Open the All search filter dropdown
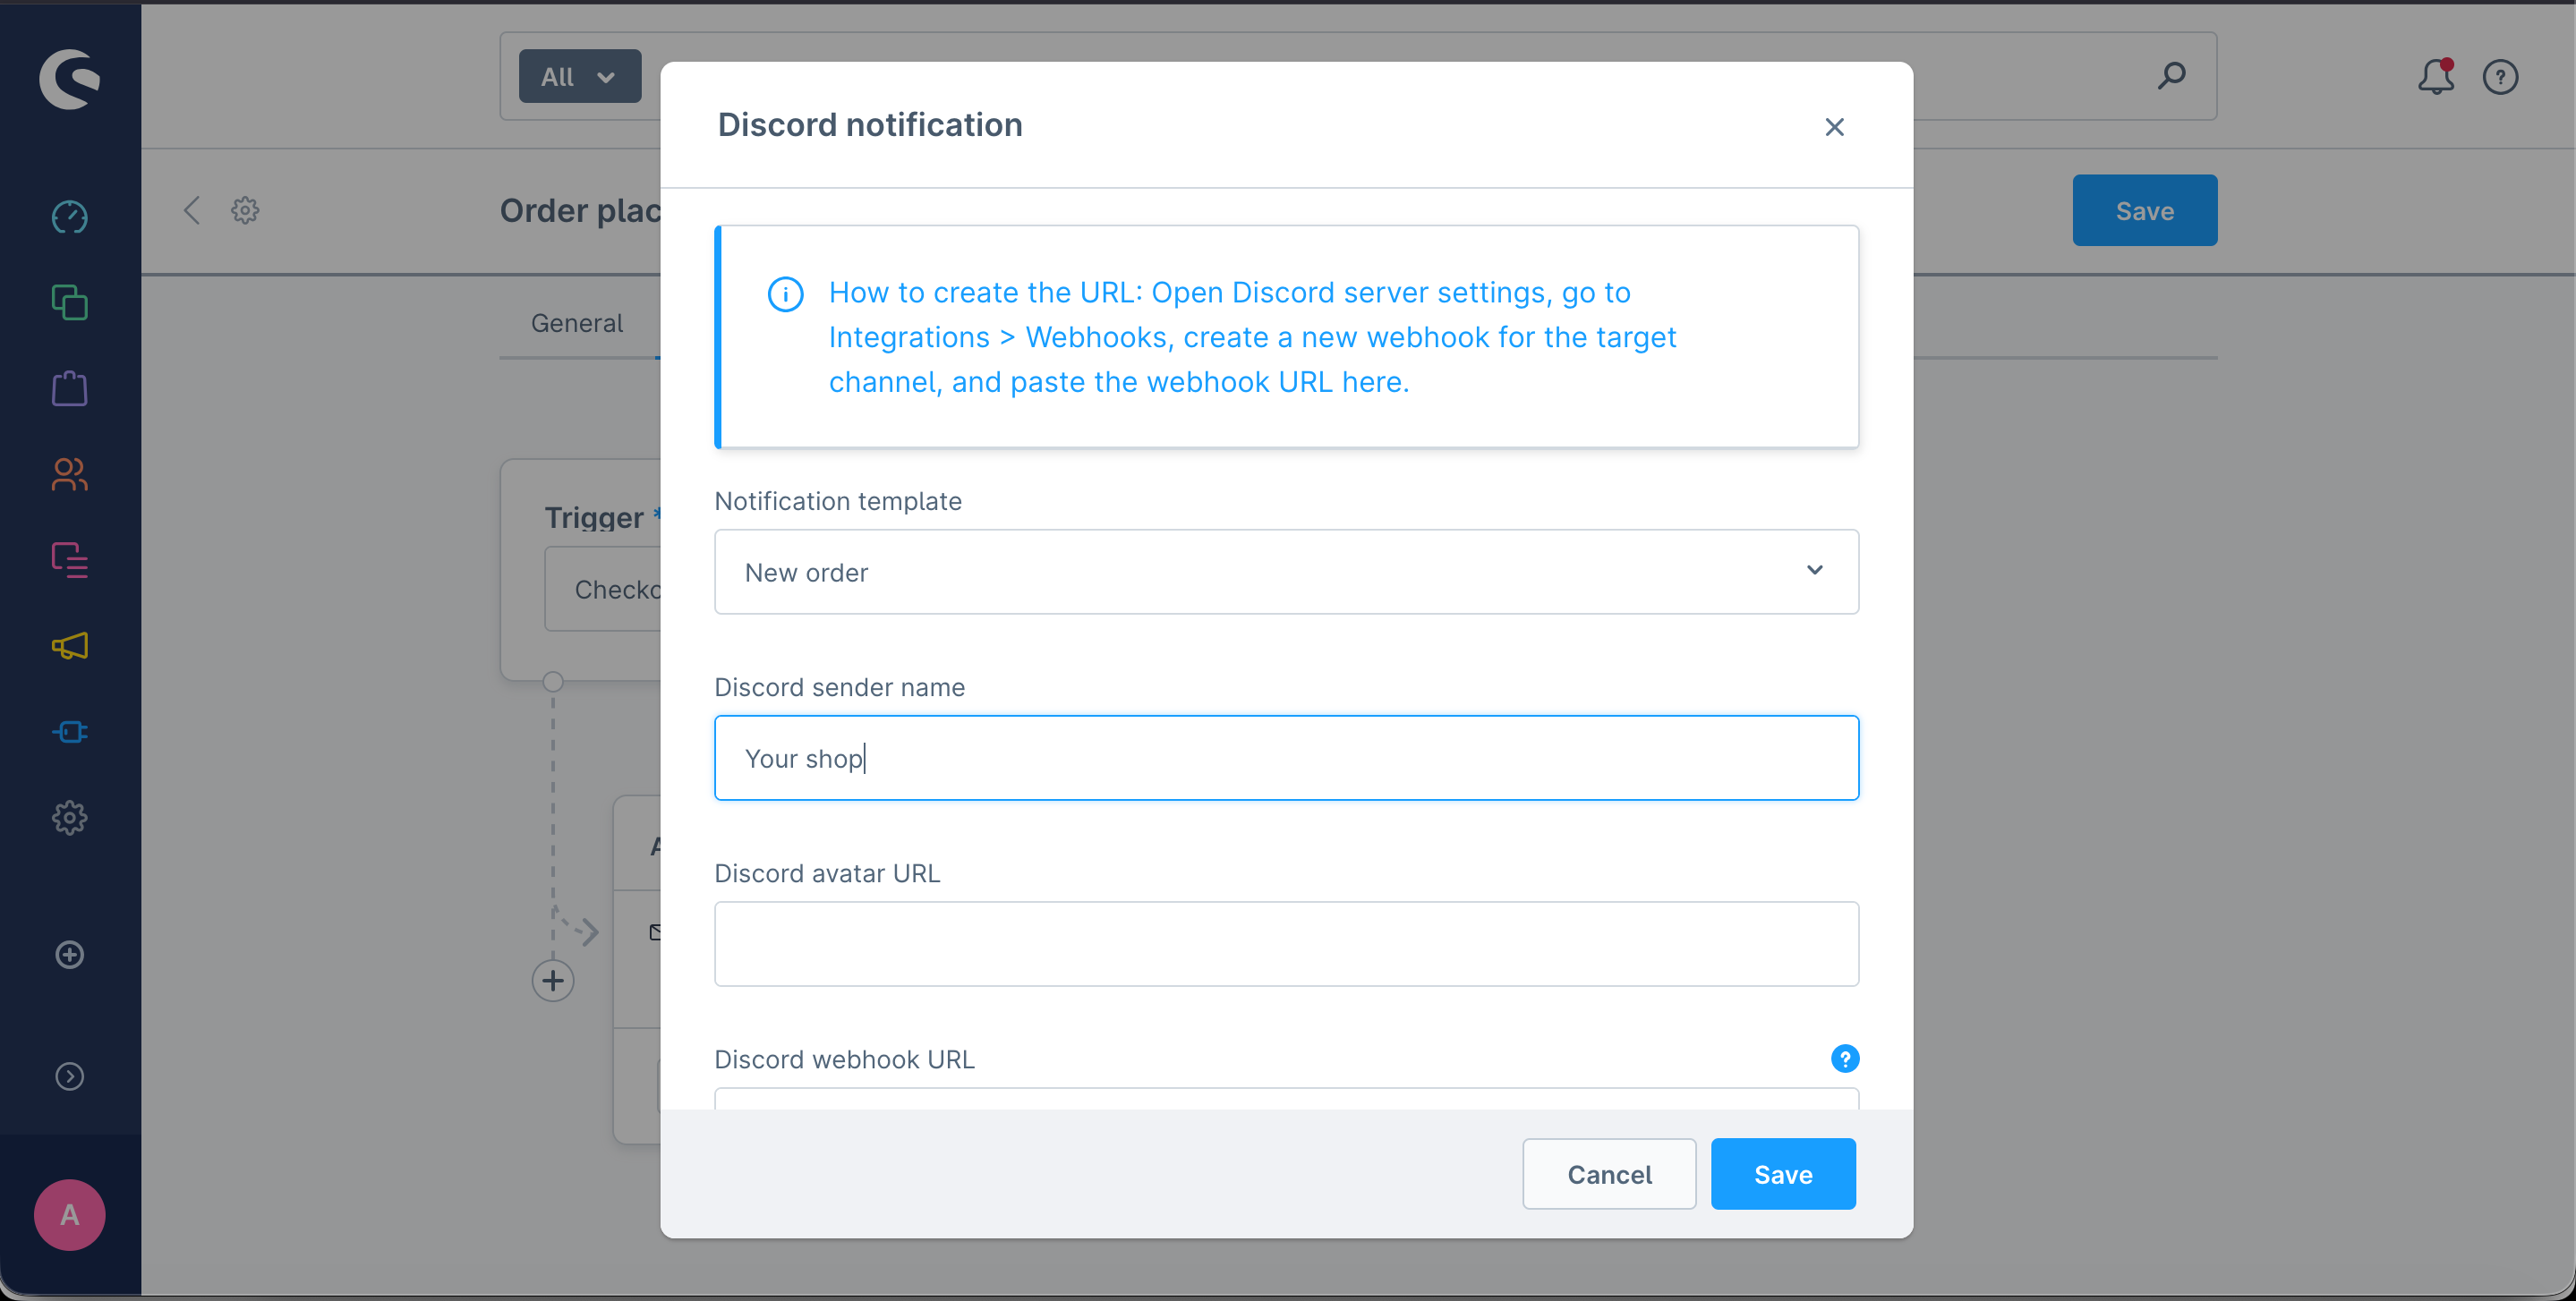Screen dimensions: 2576x1301 (x=579, y=77)
